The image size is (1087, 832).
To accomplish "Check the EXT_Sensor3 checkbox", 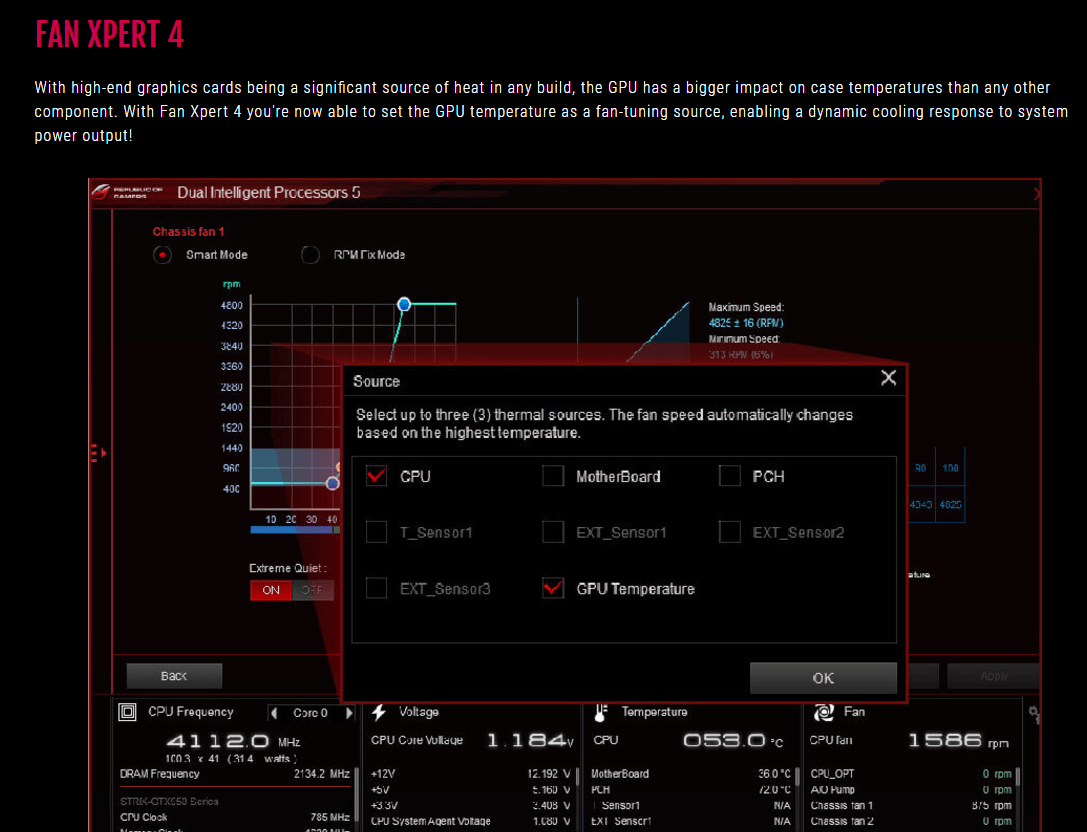I will pos(376,589).
